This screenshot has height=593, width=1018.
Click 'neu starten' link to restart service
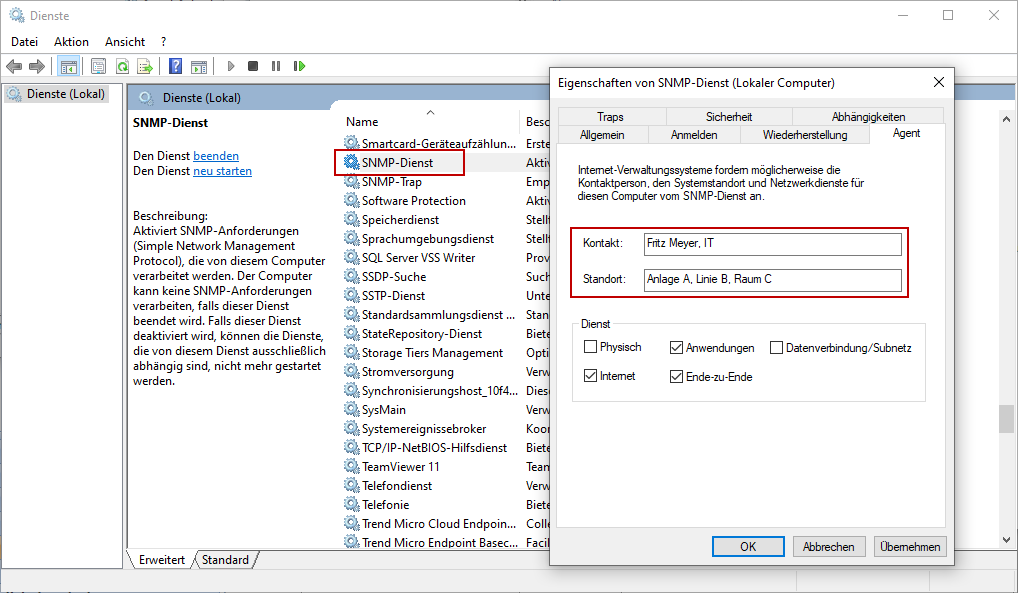[223, 171]
